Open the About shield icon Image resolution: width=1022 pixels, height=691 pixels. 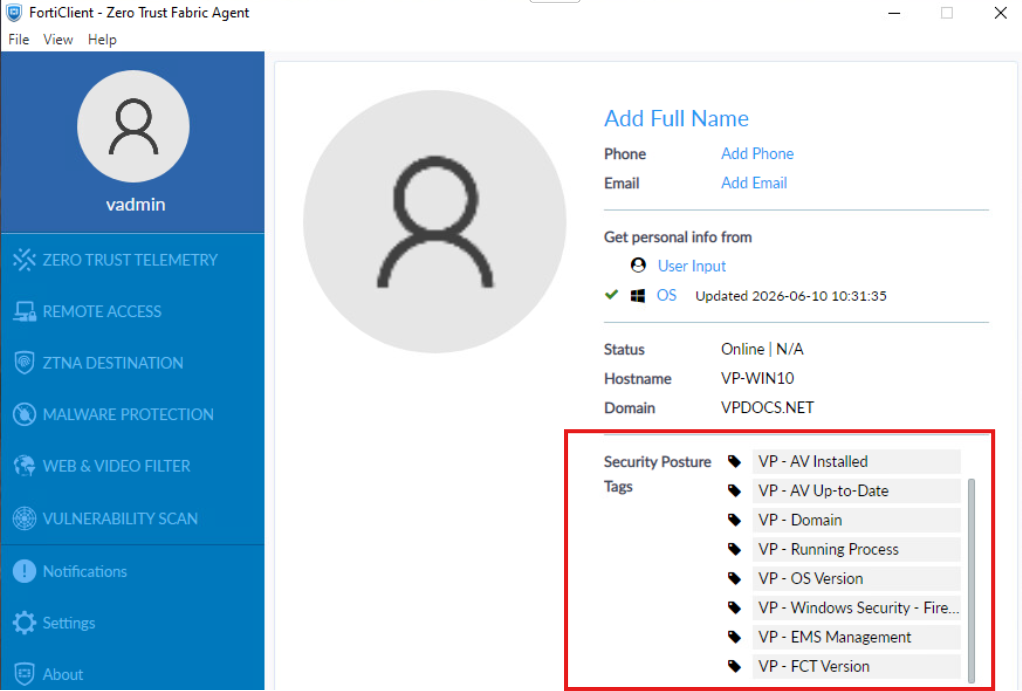point(24,674)
